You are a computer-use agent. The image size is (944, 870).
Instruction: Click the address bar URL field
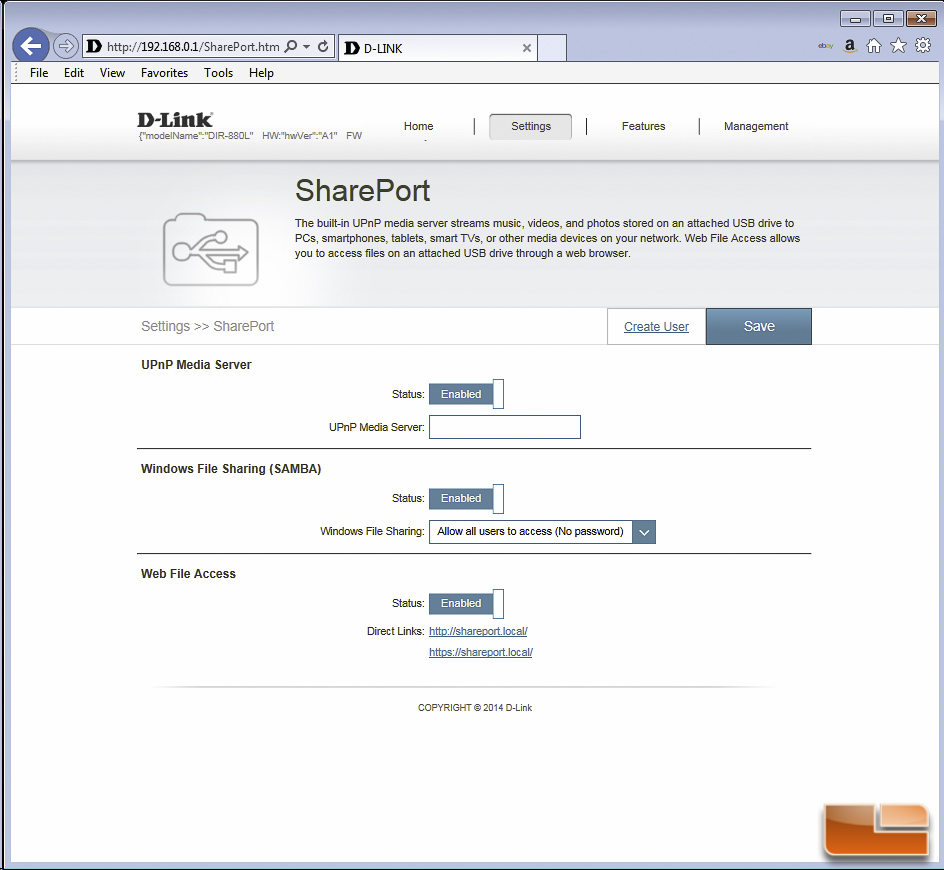(x=193, y=47)
